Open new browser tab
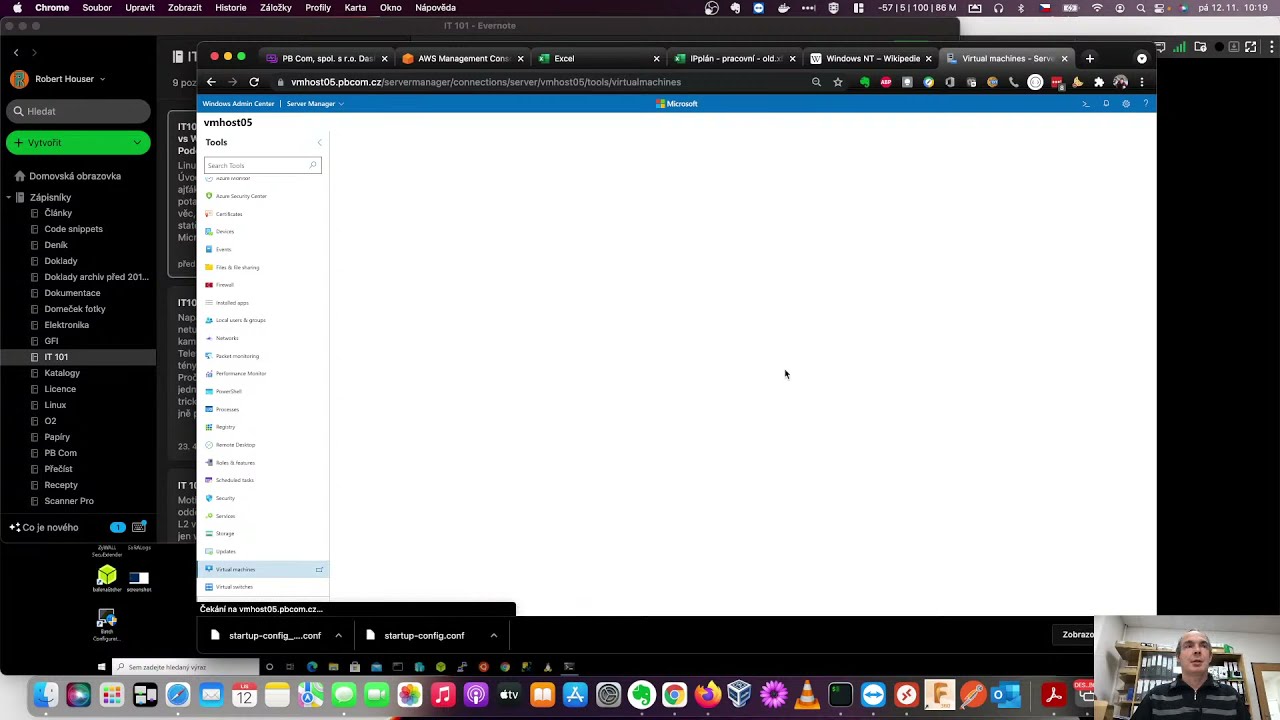The height and width of the screenshot is (720, 1280). [1090, 59]
